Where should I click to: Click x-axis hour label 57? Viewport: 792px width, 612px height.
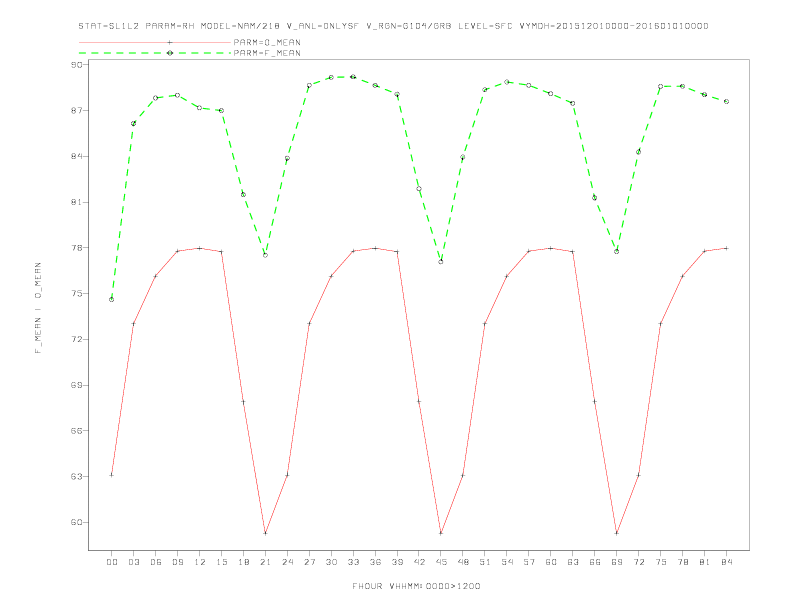(x=529, y=562)
